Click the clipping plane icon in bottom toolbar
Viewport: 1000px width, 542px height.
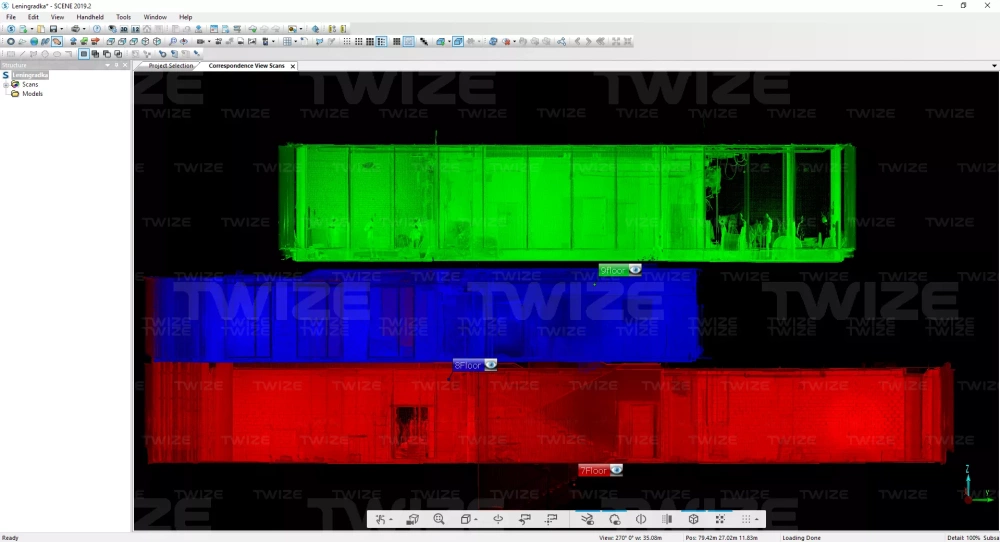(641, 519)
